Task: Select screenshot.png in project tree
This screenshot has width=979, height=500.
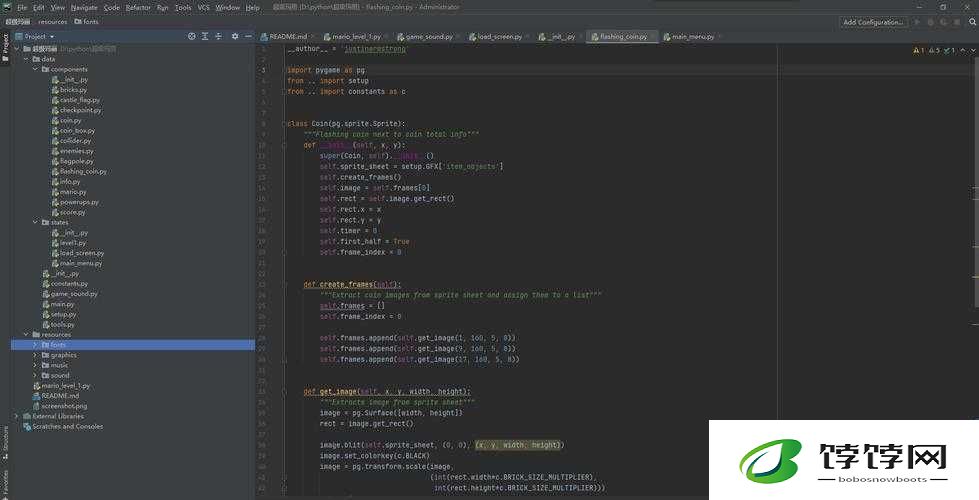Action: pyautogui.click(x=60, y=406)
